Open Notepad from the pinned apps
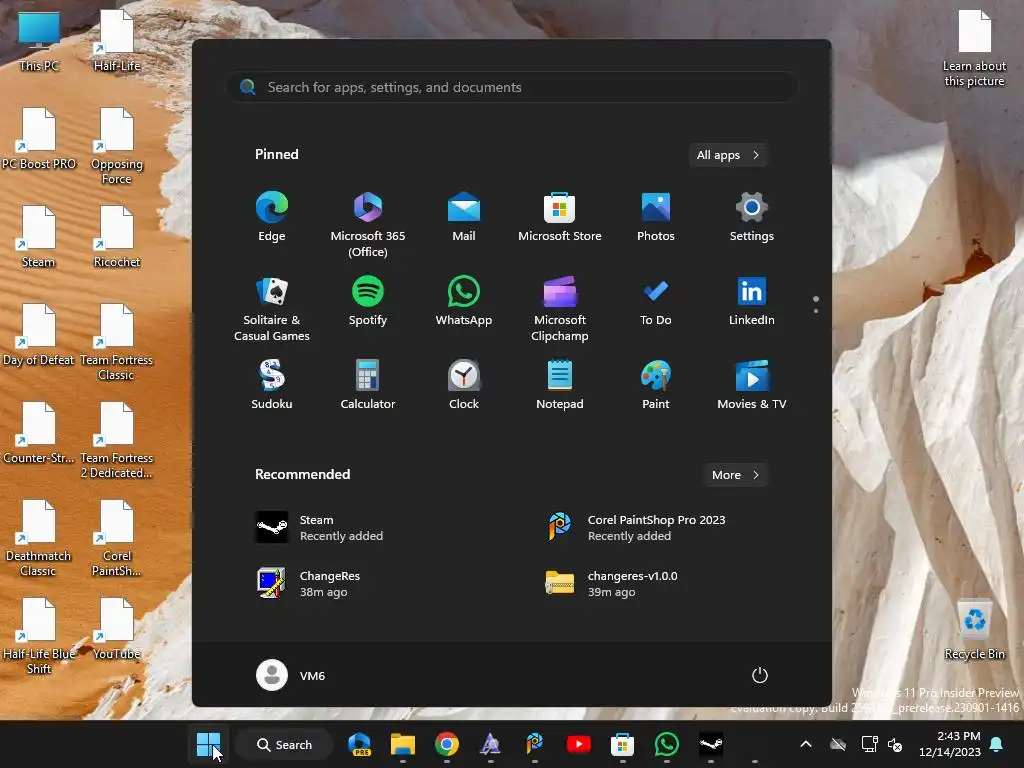 (560, 385)
